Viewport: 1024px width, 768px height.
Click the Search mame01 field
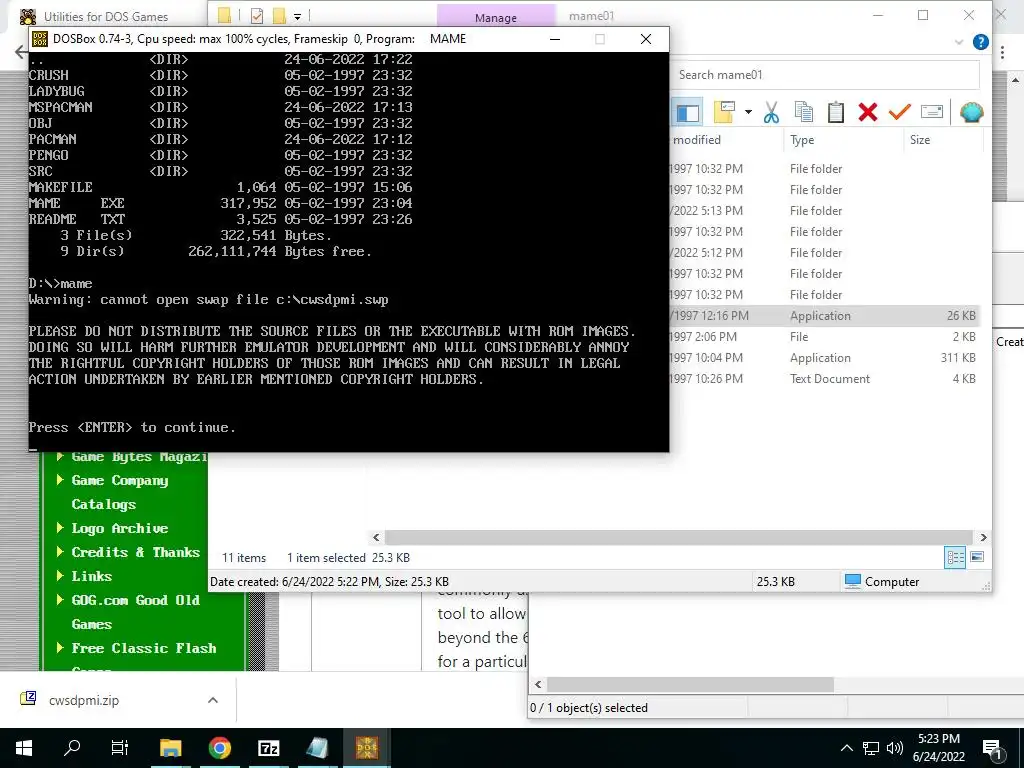(825, 74)
